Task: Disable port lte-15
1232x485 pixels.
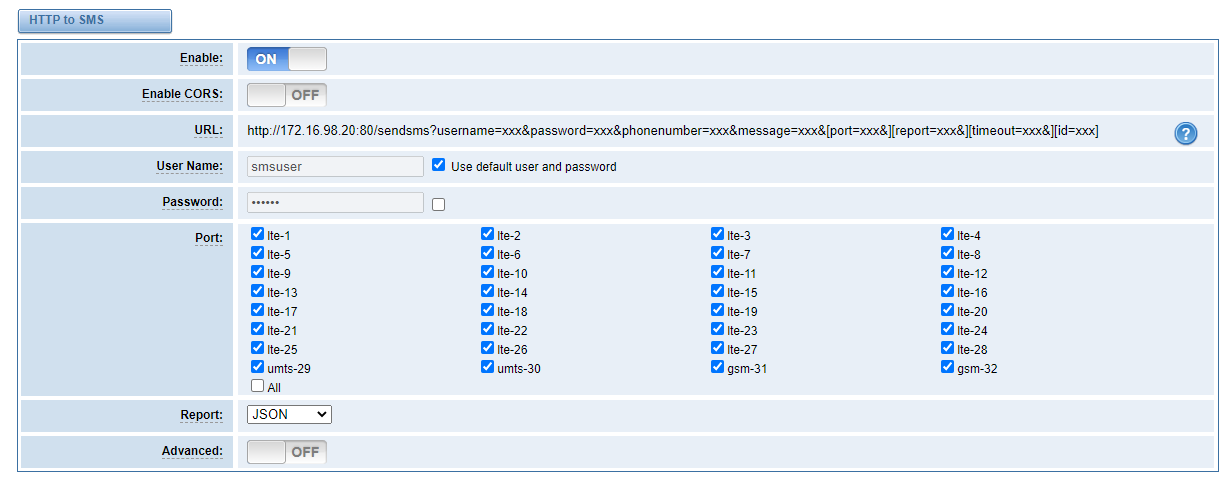Action: [x=718, y=291]
